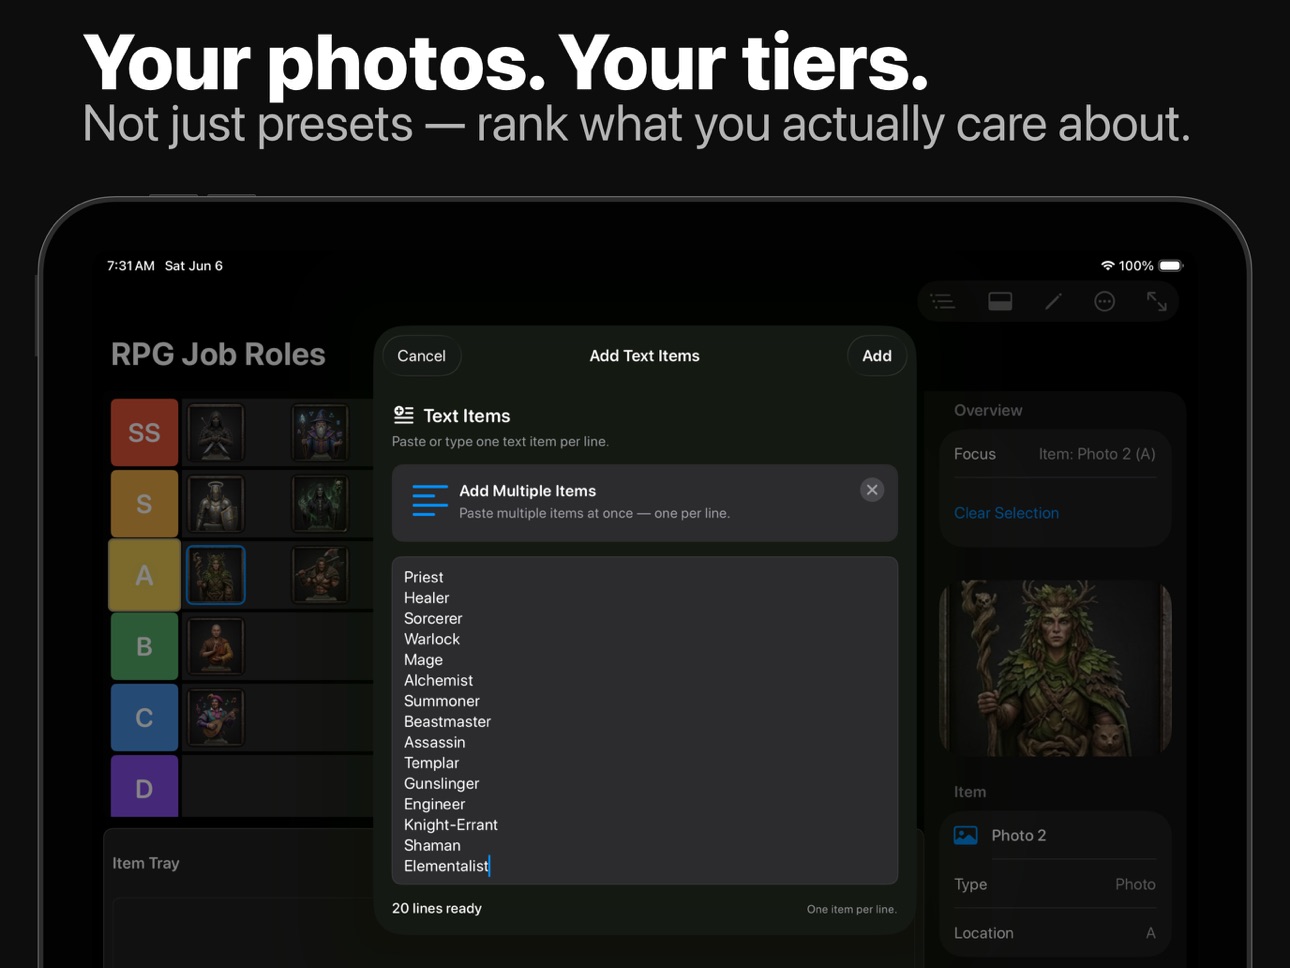Click the Healer line

[427, 598]
